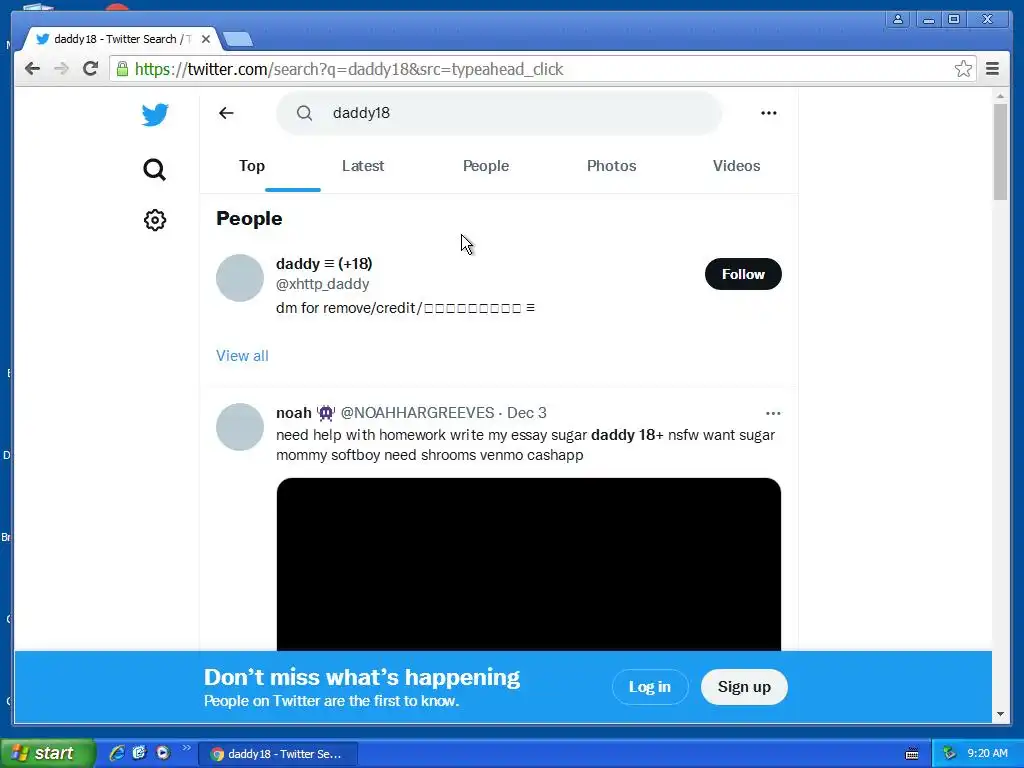Click the dm for remove/credit bio text

[x=405, y=308]
